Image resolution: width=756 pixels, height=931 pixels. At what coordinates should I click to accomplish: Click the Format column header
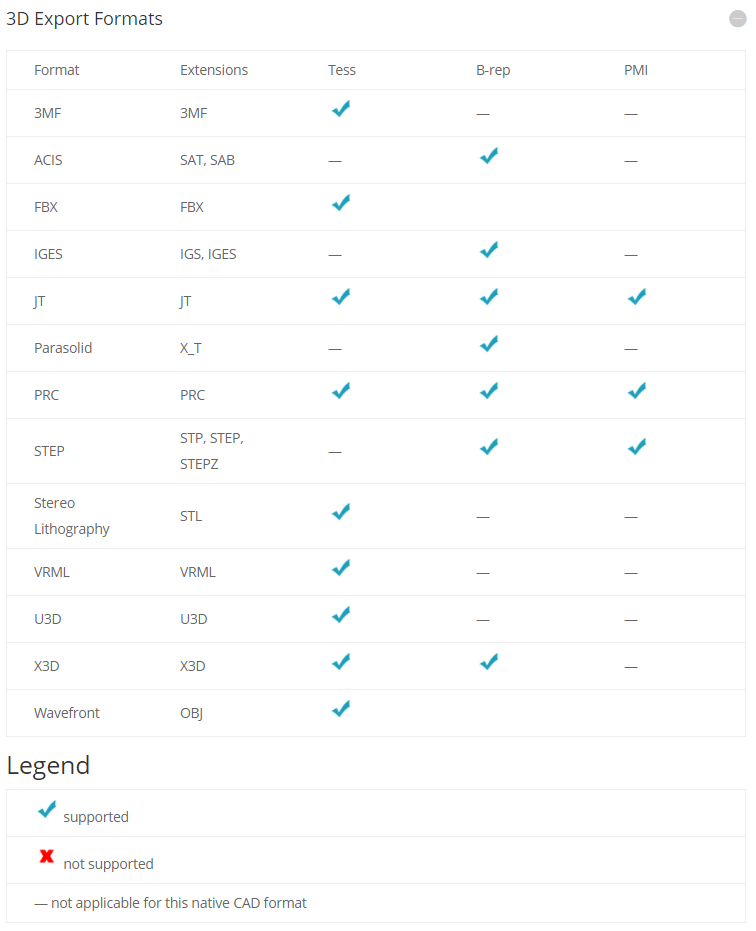57,70
